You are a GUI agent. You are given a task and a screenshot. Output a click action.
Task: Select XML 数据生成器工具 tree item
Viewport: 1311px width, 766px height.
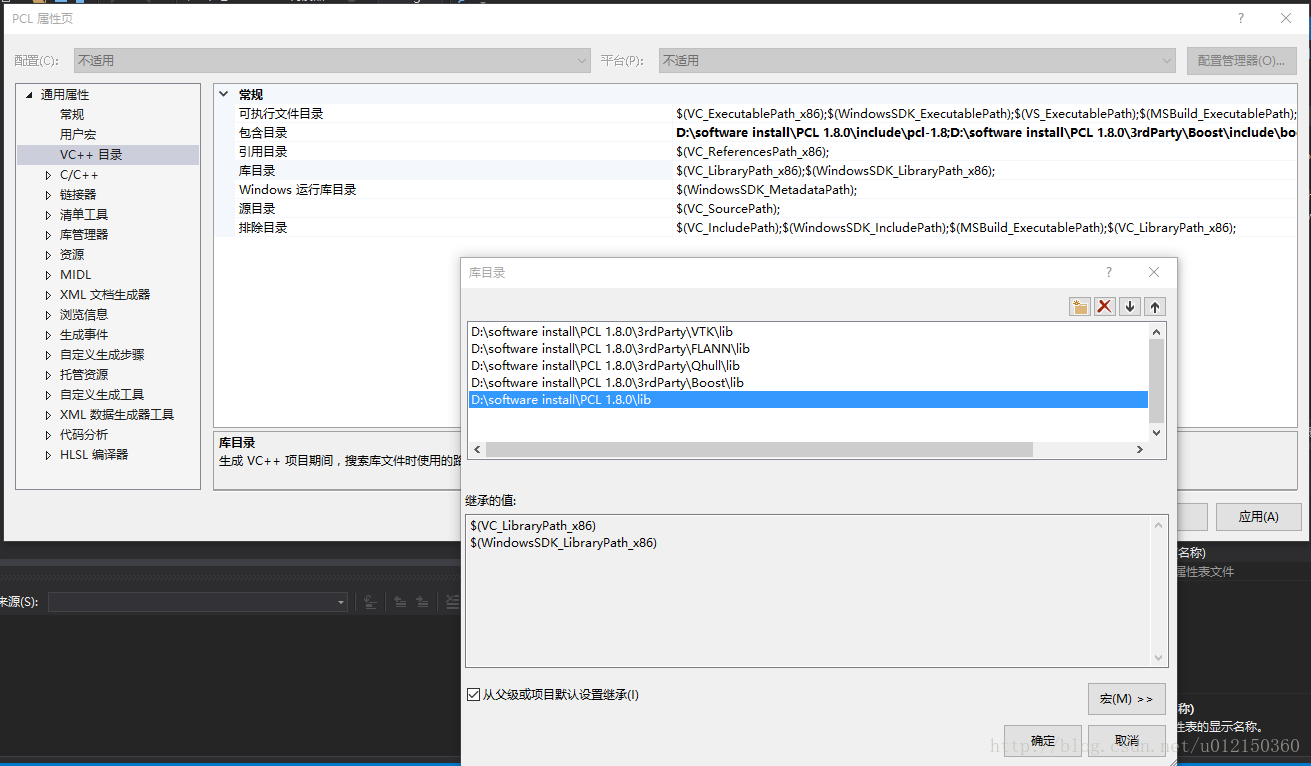(x=117, y=415)
